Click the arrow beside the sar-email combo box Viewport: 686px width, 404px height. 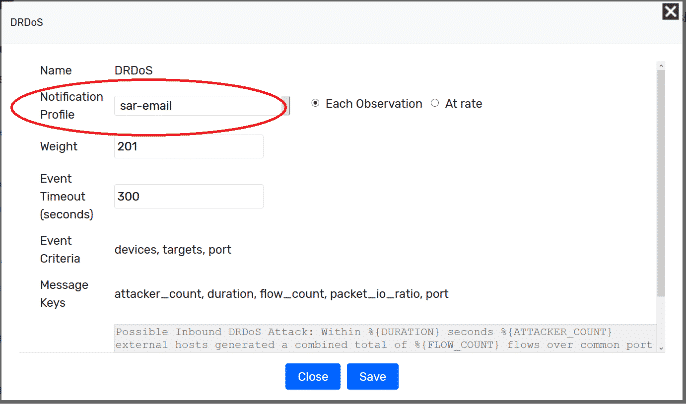click(285, 105)
